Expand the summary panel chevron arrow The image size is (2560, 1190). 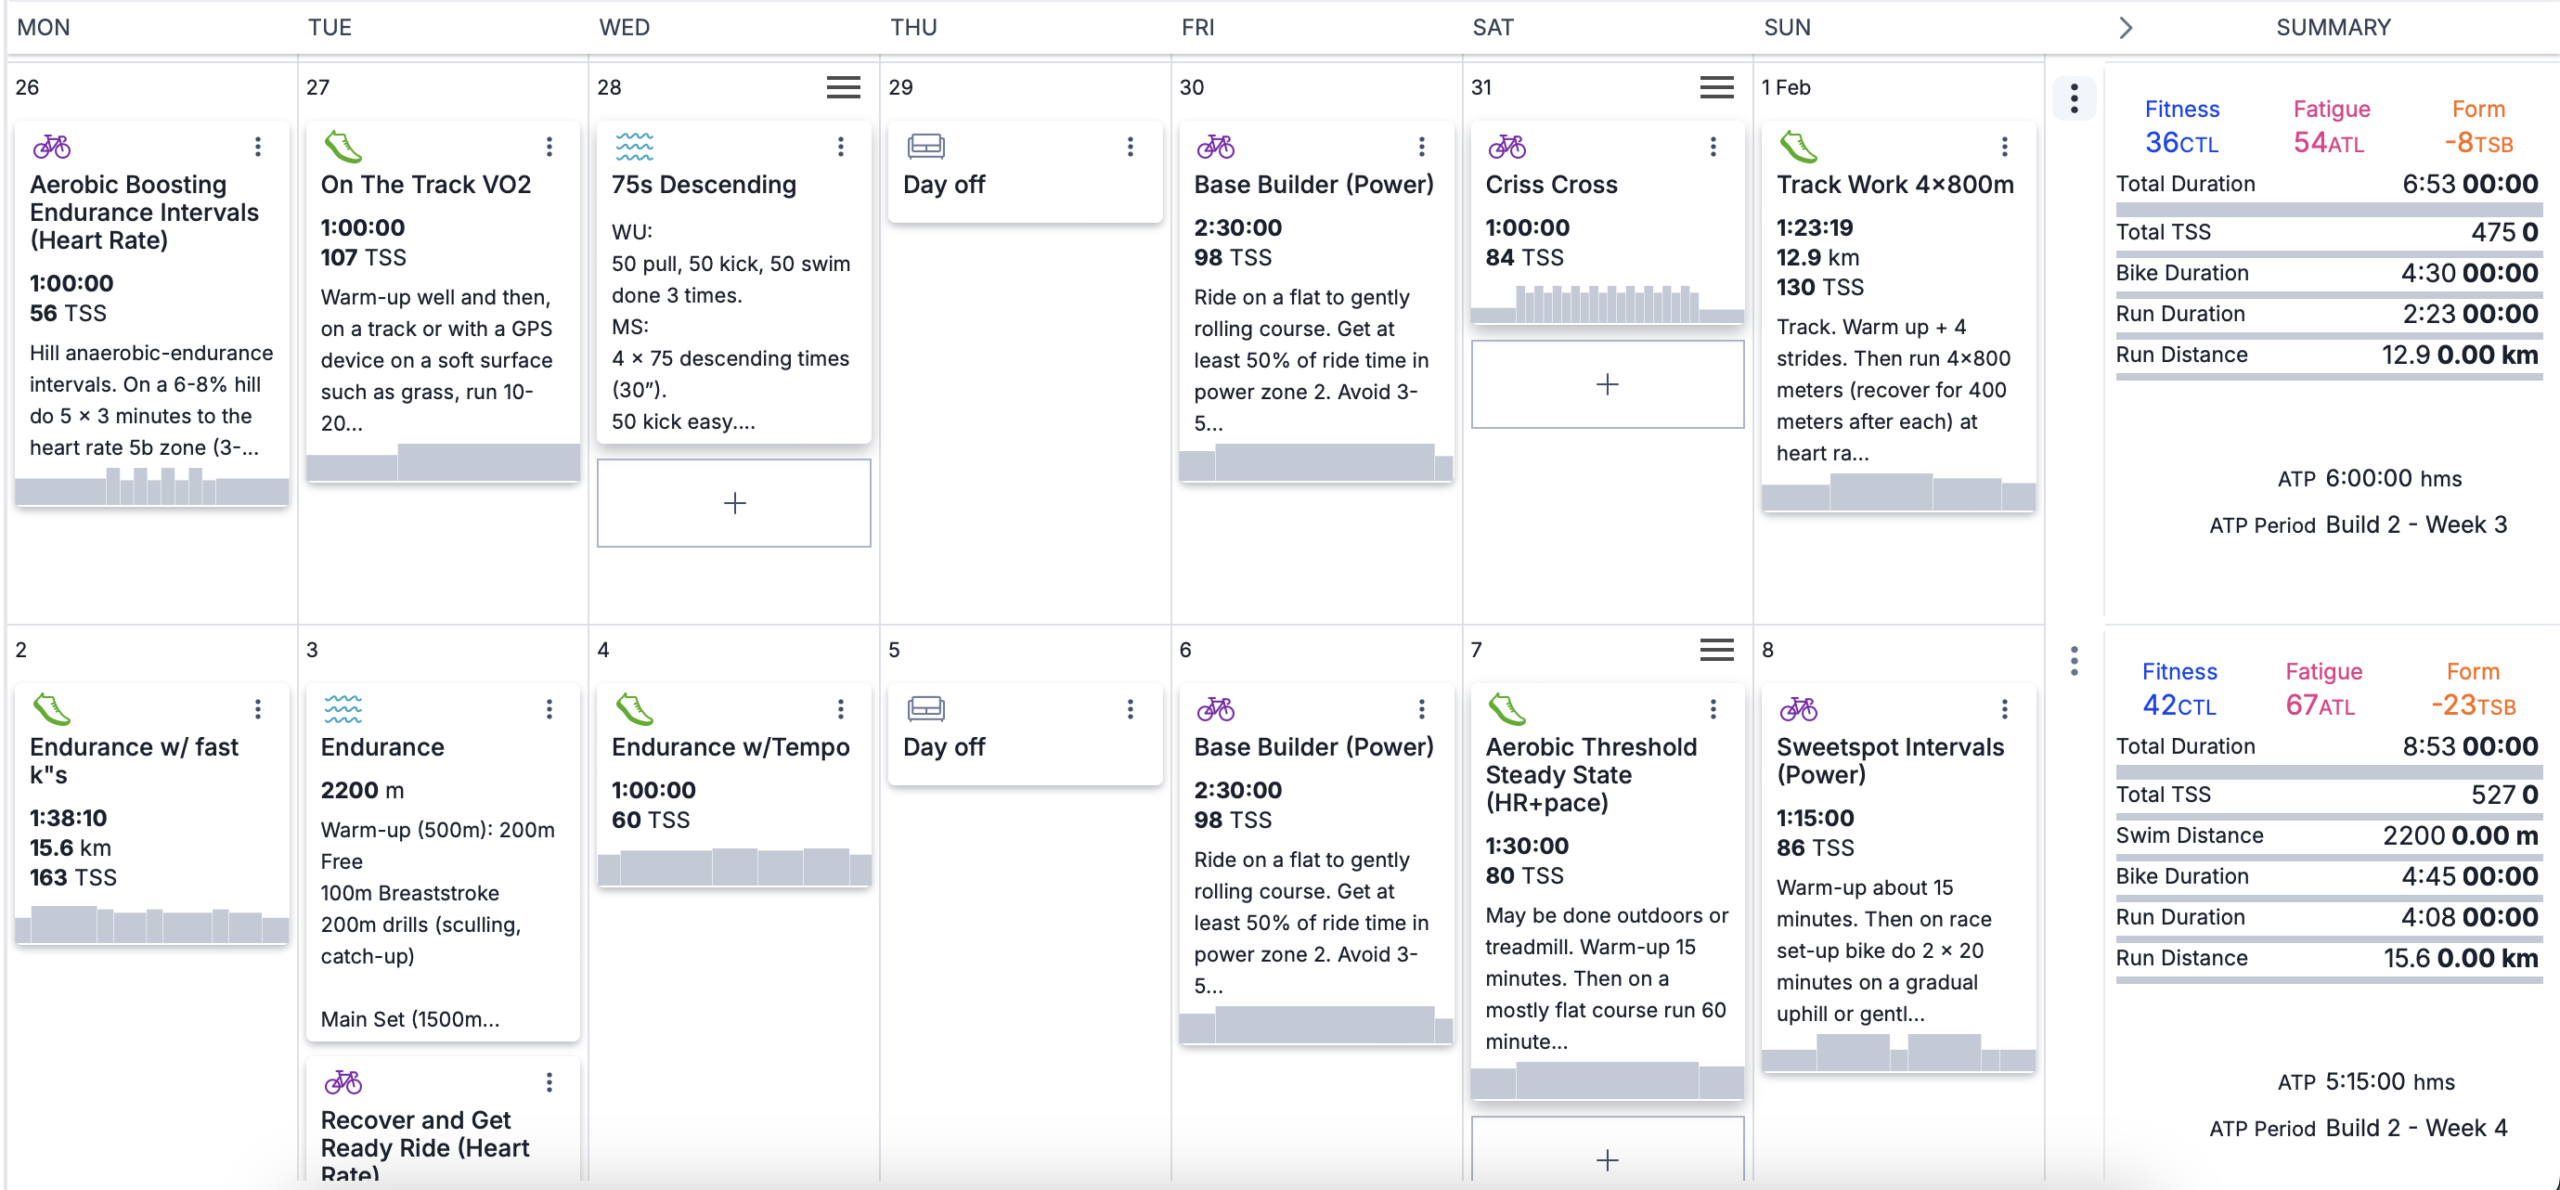2126,28
